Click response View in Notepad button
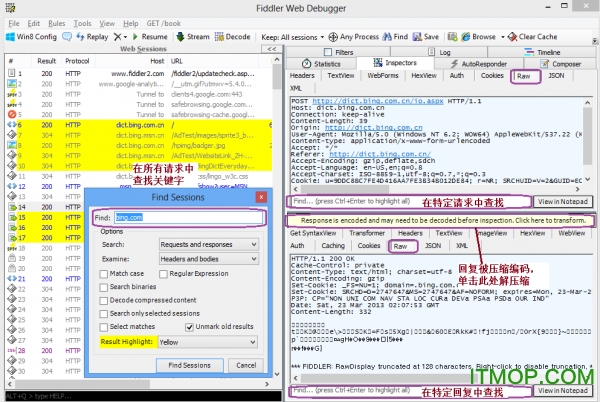This screenshot has width=600, height=402. click(563, 391)
